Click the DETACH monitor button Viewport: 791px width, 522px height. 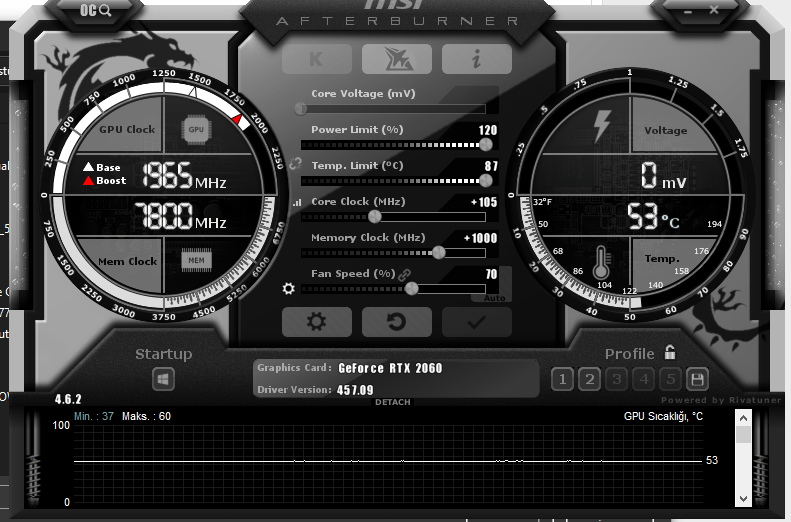392,402
